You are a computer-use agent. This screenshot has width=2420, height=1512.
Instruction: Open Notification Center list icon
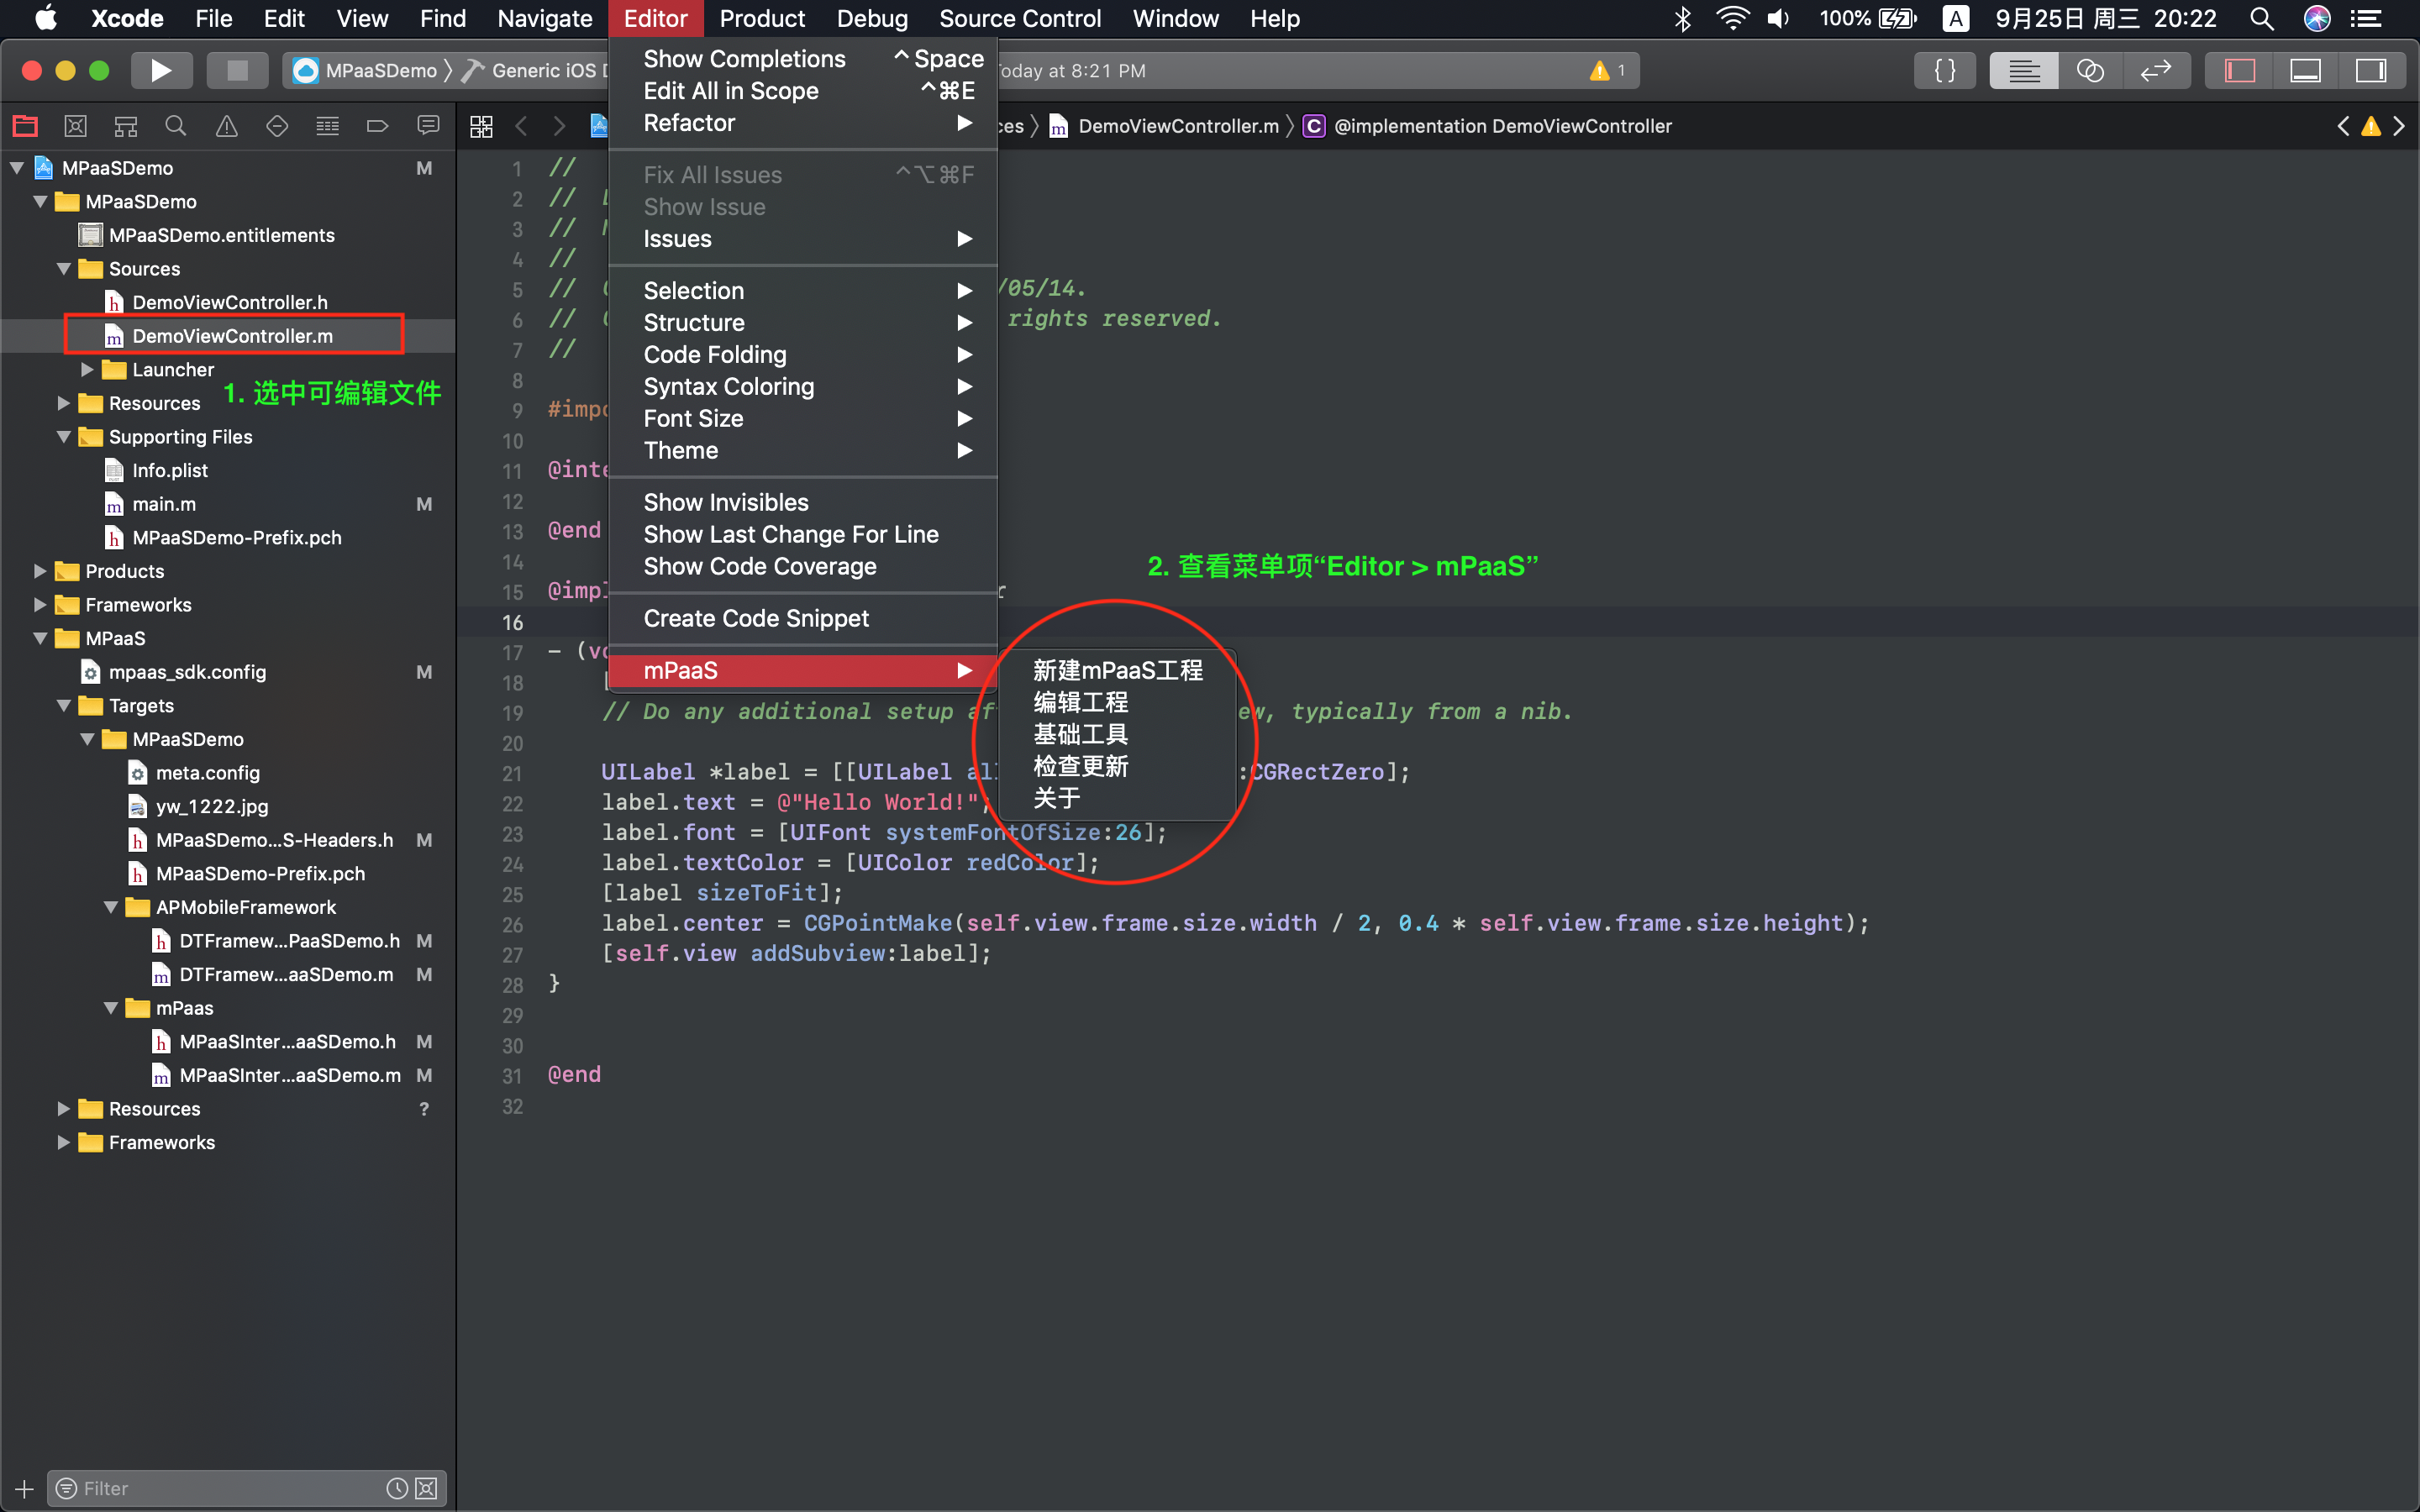(x=2366, y=18)
